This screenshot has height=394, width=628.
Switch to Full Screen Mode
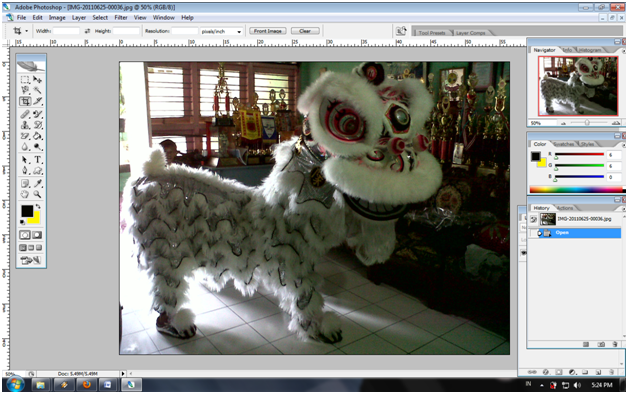[x=38, y=248]
